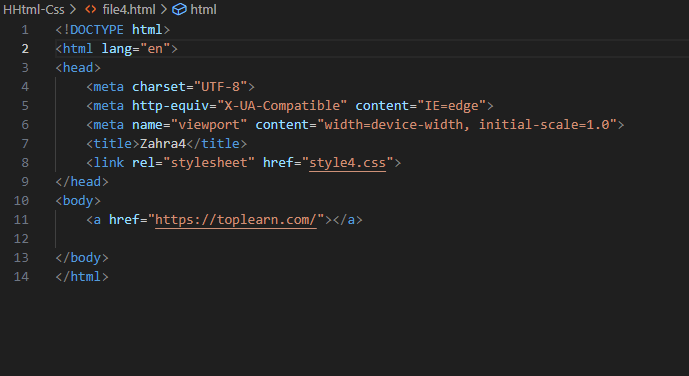Click the charset attribute on line 4
The image size is (689, 376).
[x=159, y=87]
